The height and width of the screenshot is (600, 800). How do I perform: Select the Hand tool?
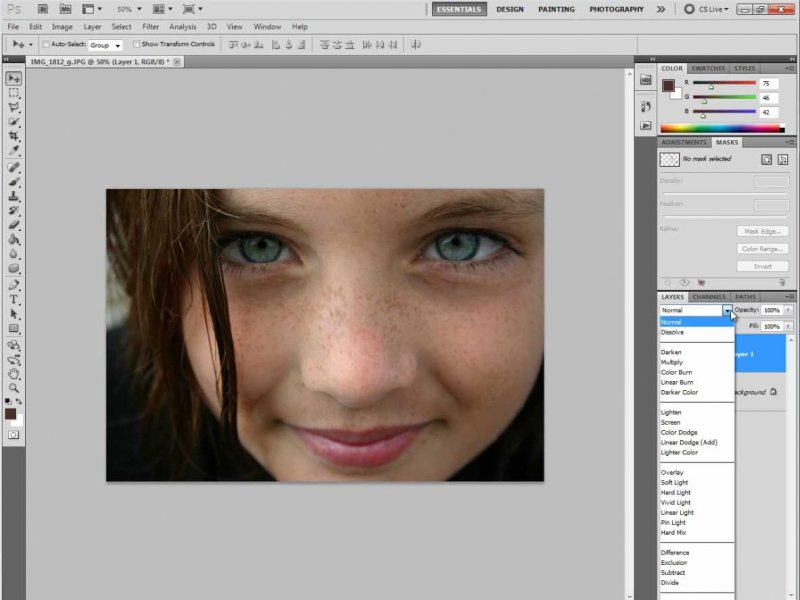(x=14, y=373)
